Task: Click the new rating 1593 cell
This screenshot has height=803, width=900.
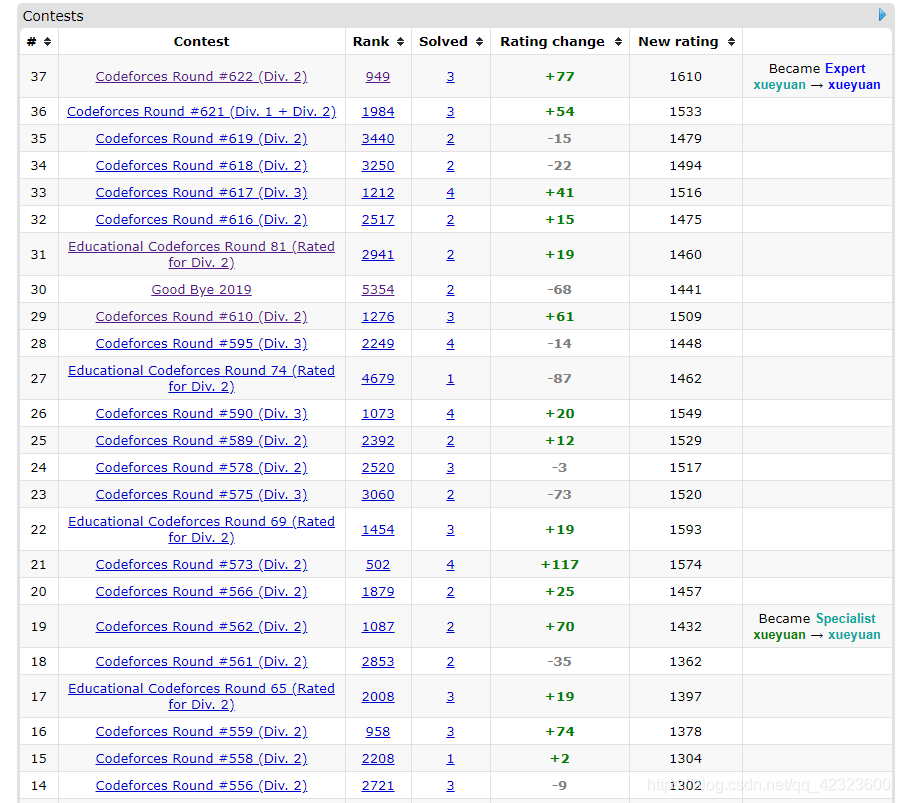Action: [x=685, y=529]
